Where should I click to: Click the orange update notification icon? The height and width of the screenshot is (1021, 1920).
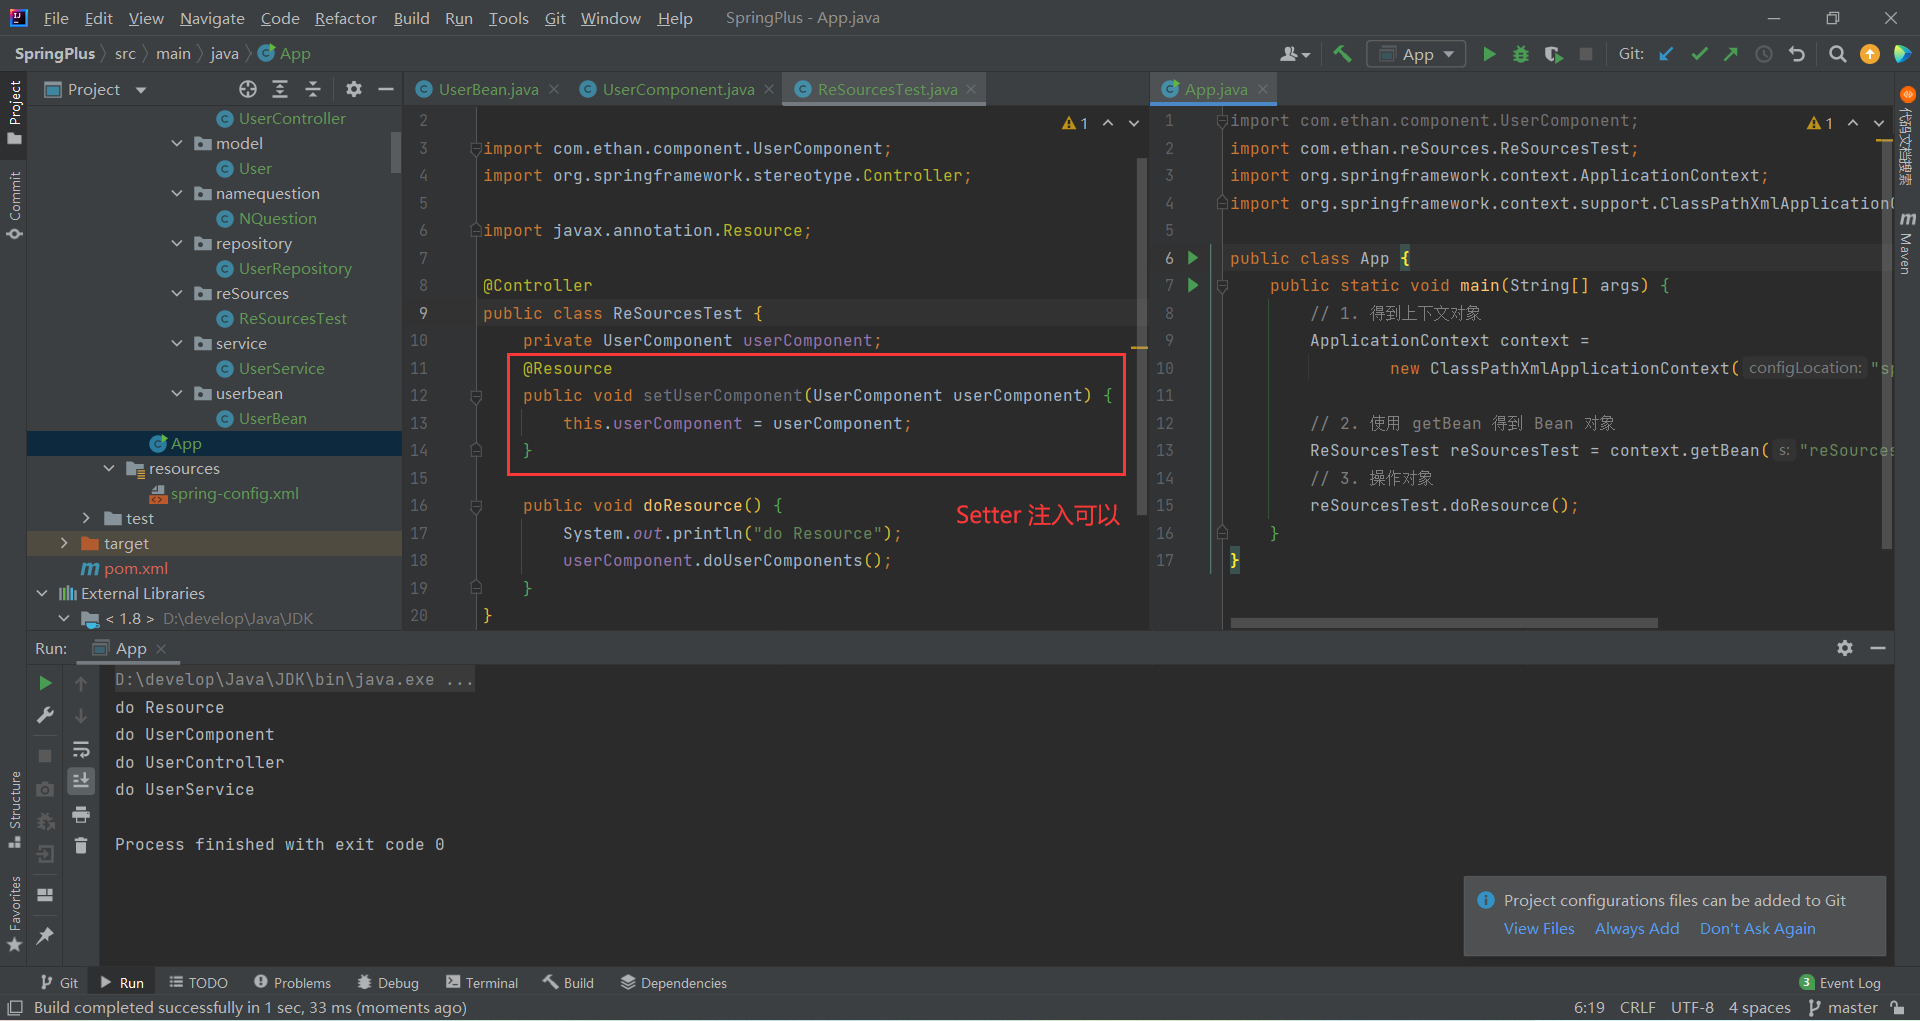1870,54
